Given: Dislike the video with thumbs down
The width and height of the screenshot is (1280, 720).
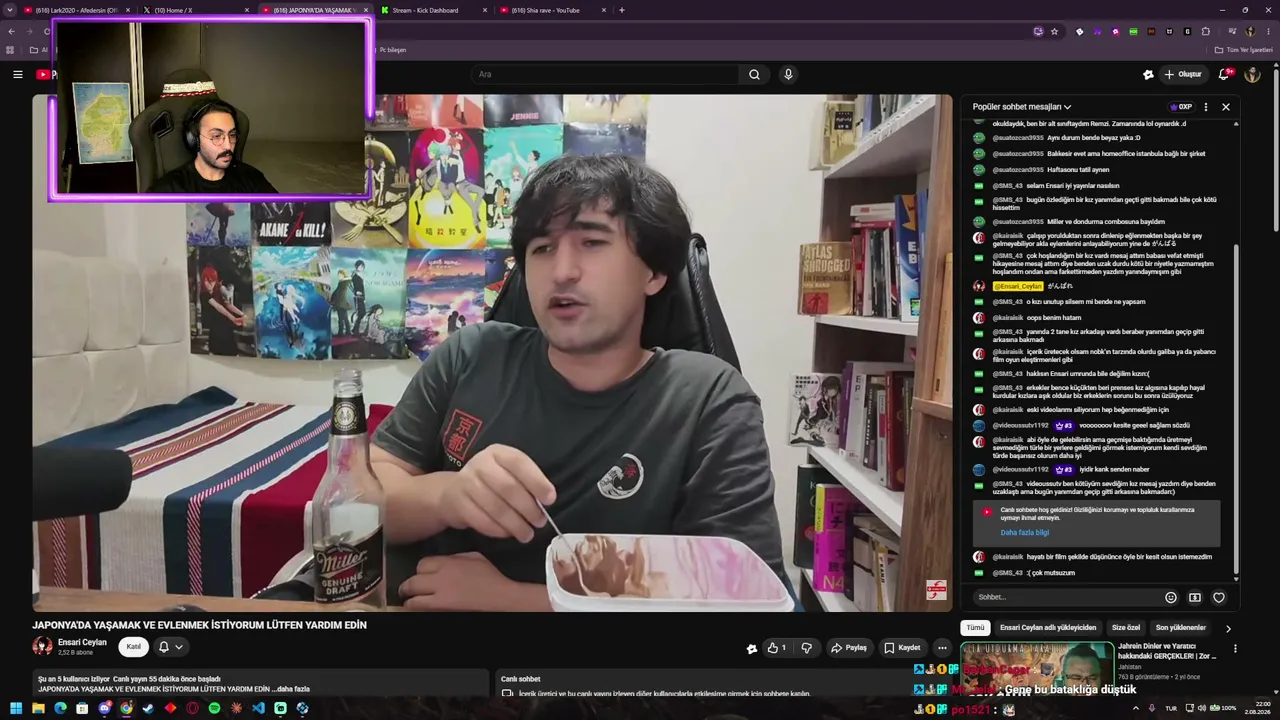Looking at the screenshot, I should click(806, 648).
